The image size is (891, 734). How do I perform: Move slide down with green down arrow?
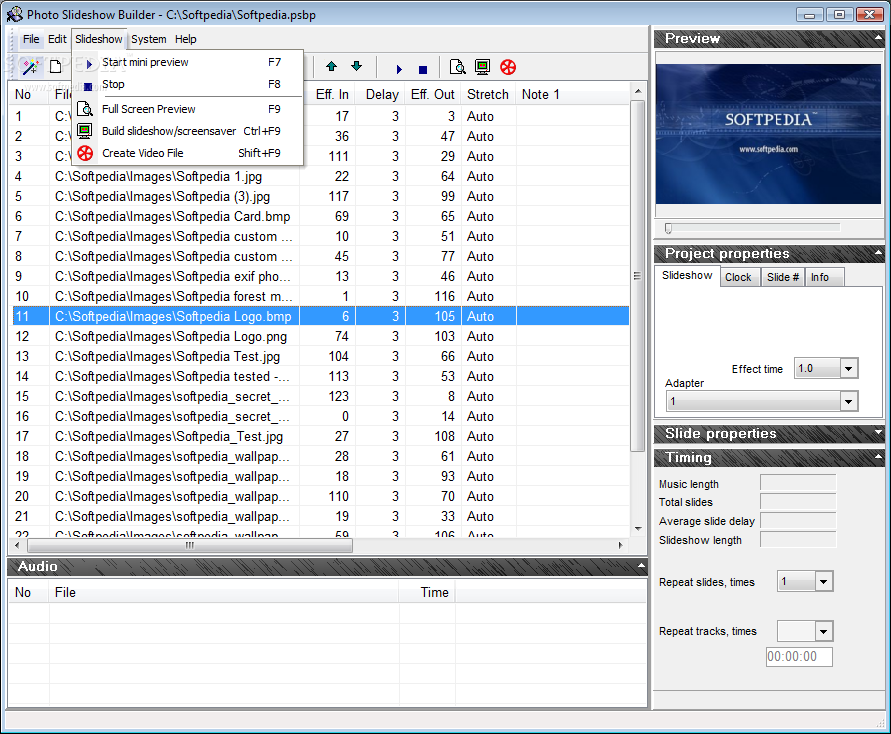(x=356, y=66)
